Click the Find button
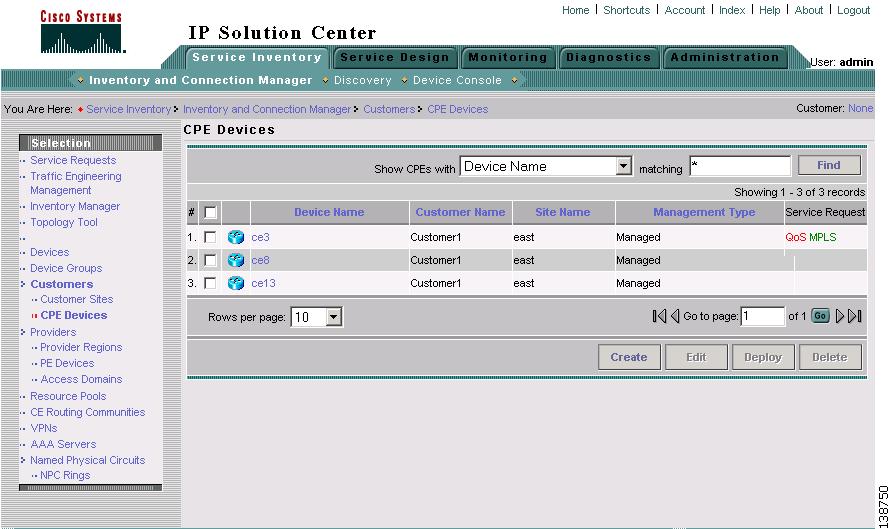This screenshot has width=890, height=529. (829, 165)
